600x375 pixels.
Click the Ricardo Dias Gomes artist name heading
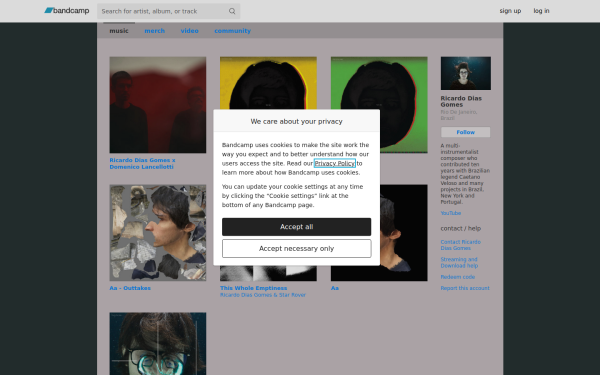[461, 101]
